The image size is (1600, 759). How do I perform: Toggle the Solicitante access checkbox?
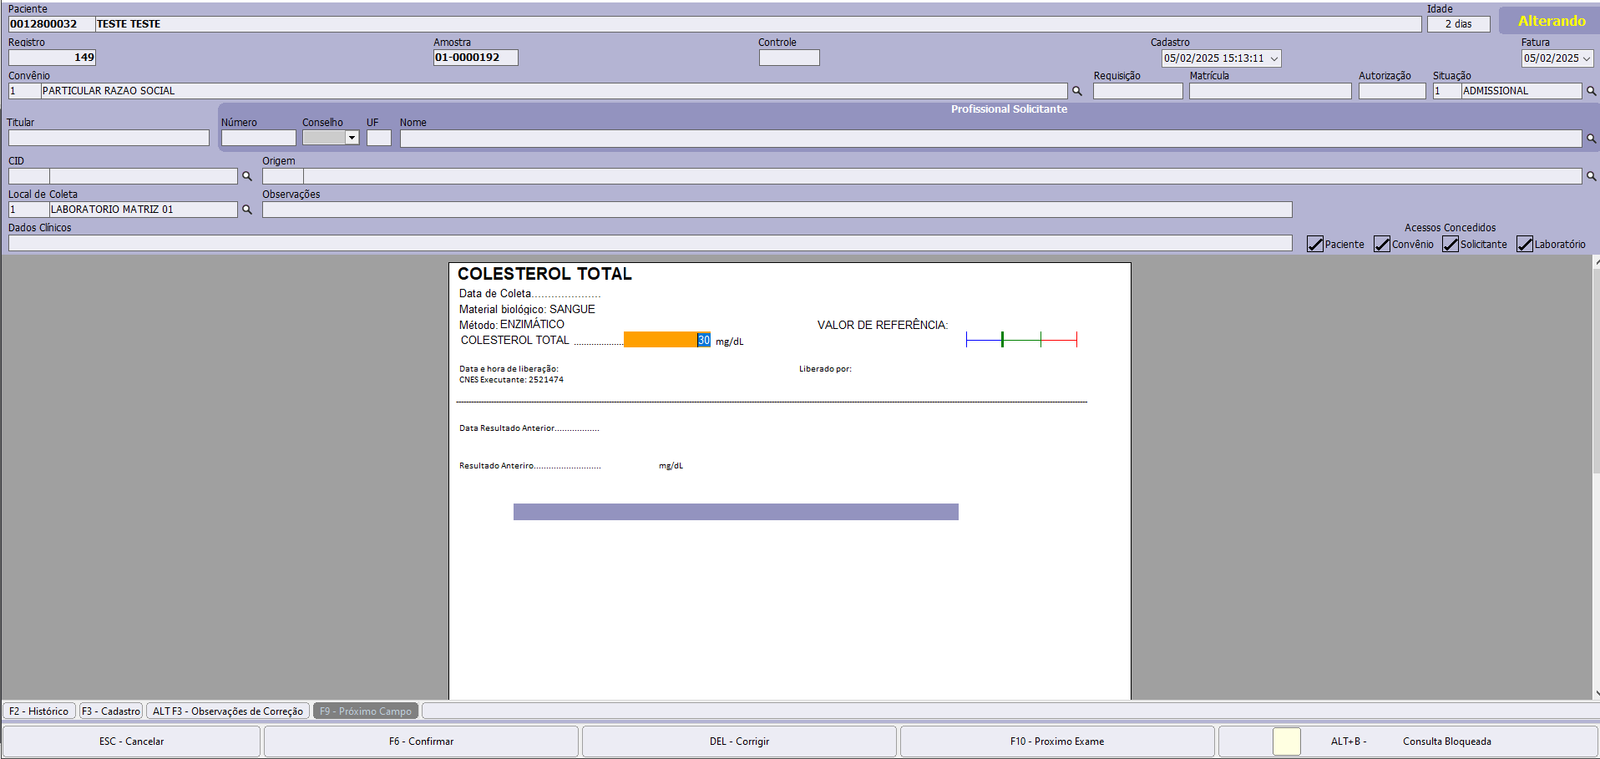tap(1450, 245)
